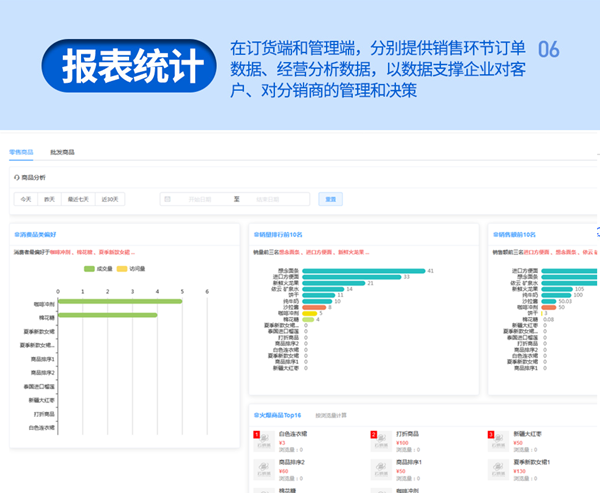Image resolution: width=600 pixels, height=493 pixels.
Task: Click the 咖啡冲剂 bar in preference chart
Action: [x=120, y=301]
